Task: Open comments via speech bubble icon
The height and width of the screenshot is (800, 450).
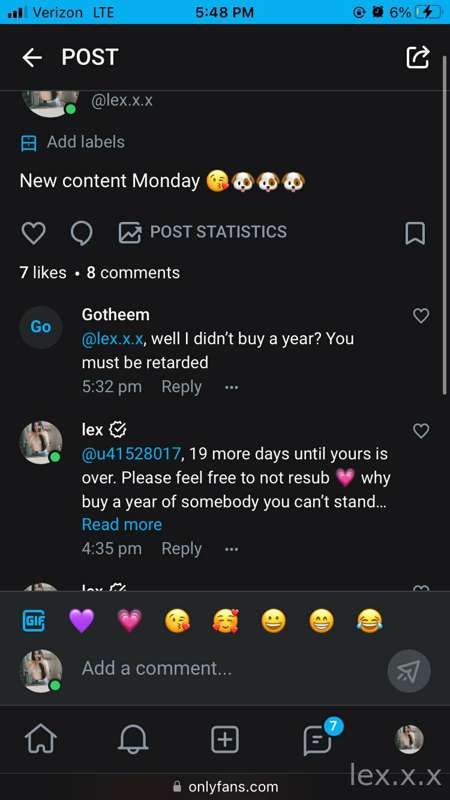Action: 82,234
